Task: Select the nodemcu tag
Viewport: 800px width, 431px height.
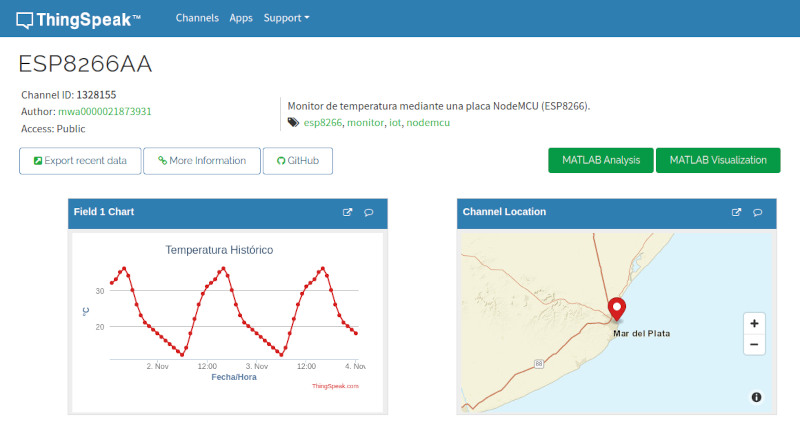Action: 428,122
